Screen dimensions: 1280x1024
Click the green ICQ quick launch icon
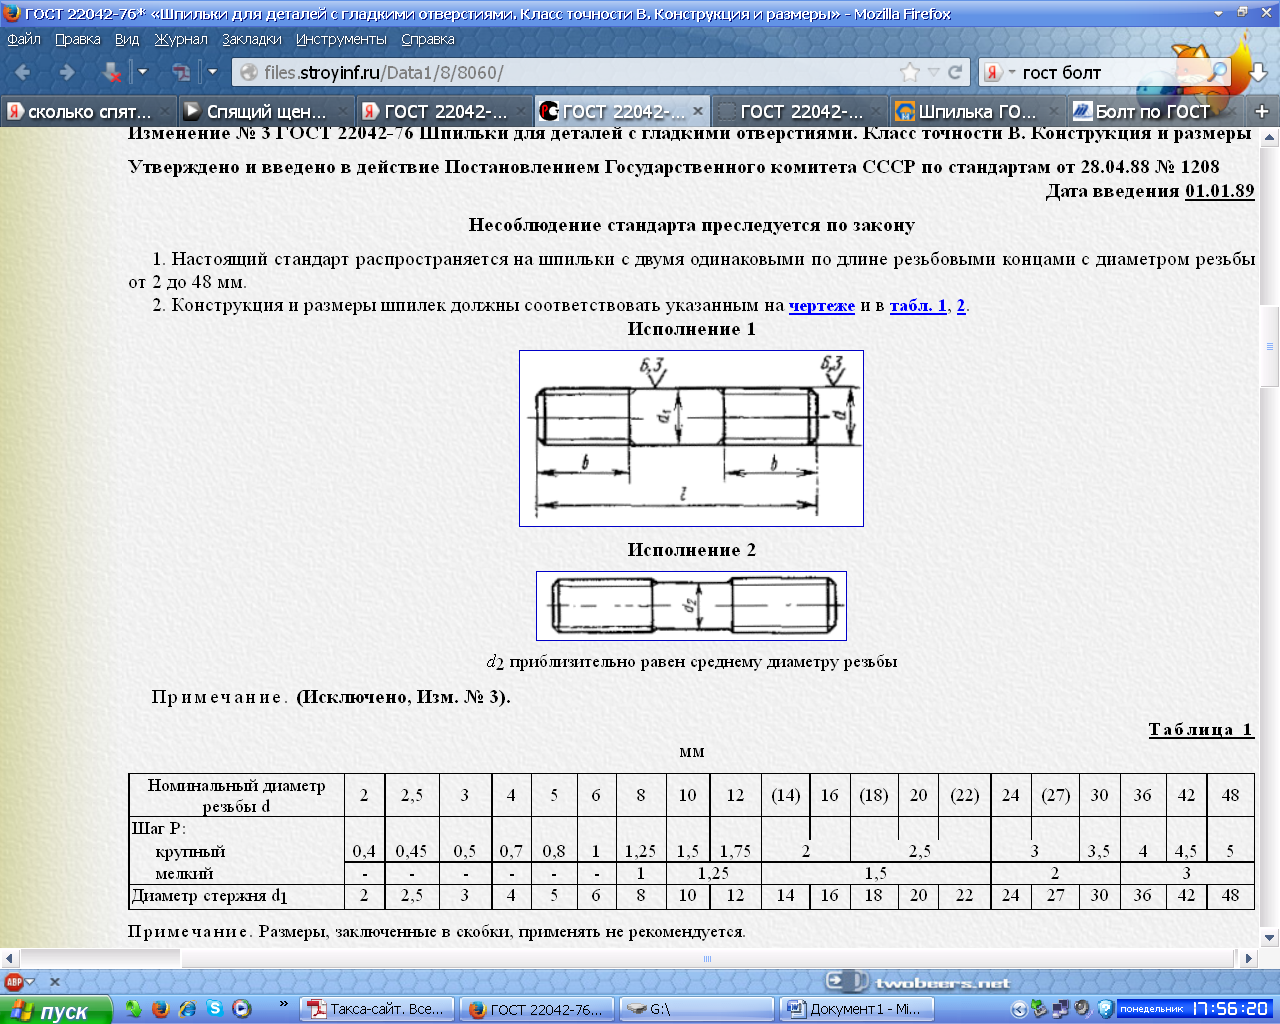(x=133, y=1009)
